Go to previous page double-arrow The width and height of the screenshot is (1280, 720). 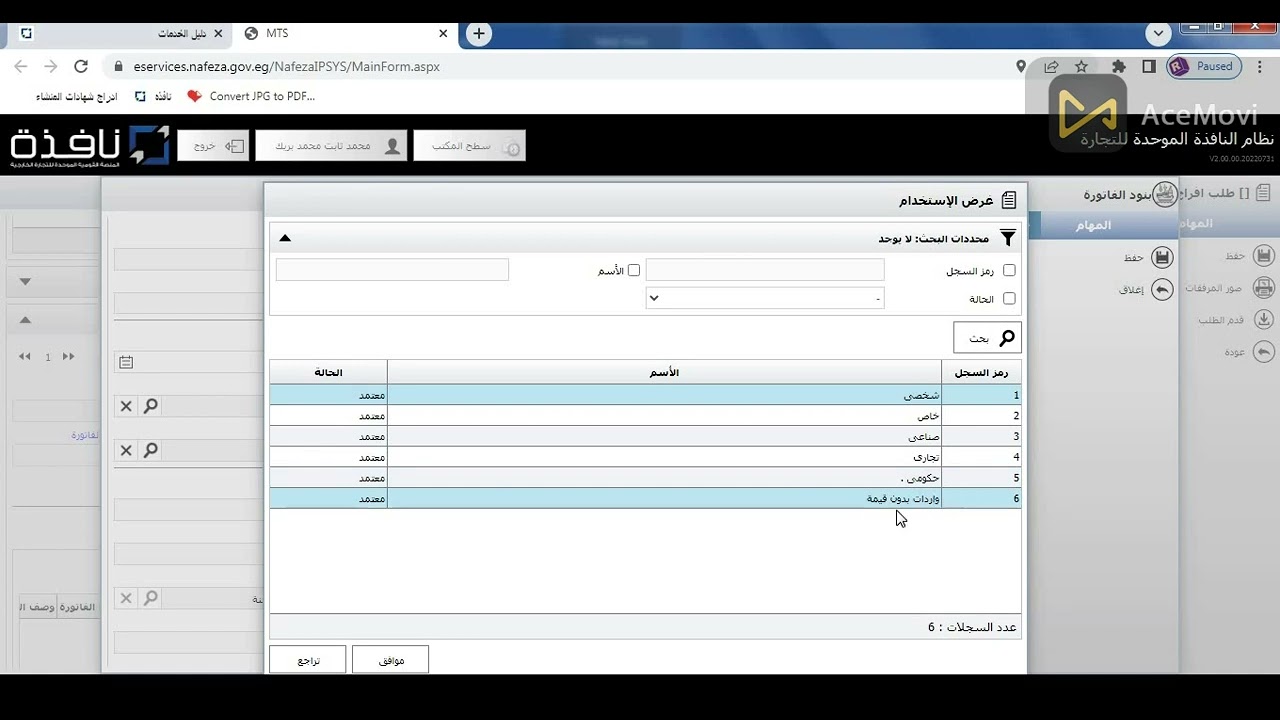(25, 356)
